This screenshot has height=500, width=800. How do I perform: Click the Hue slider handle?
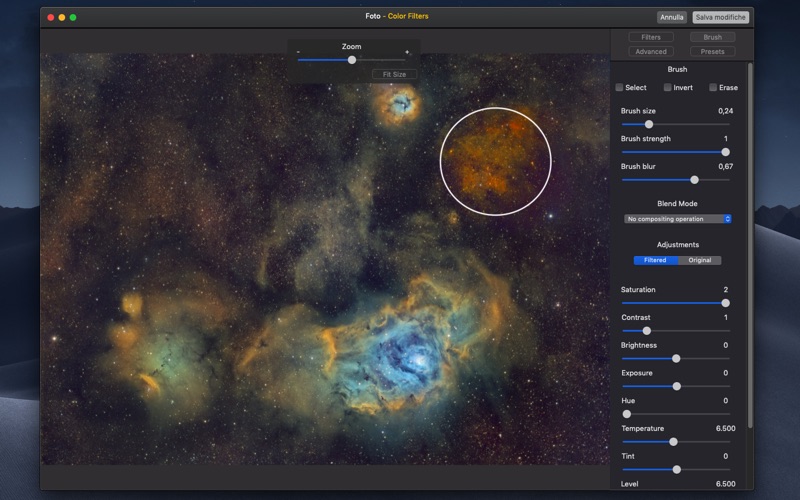(627, 414)
